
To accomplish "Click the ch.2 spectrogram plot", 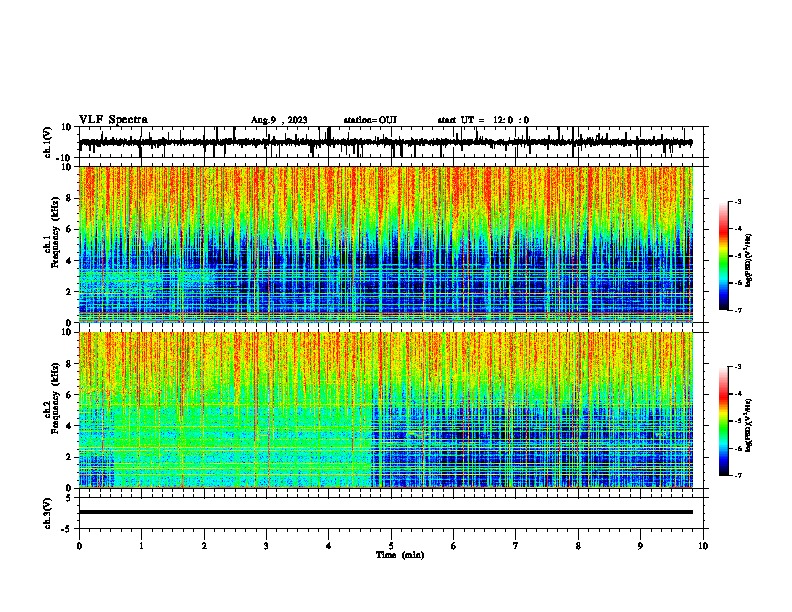I will coord(386,410).
